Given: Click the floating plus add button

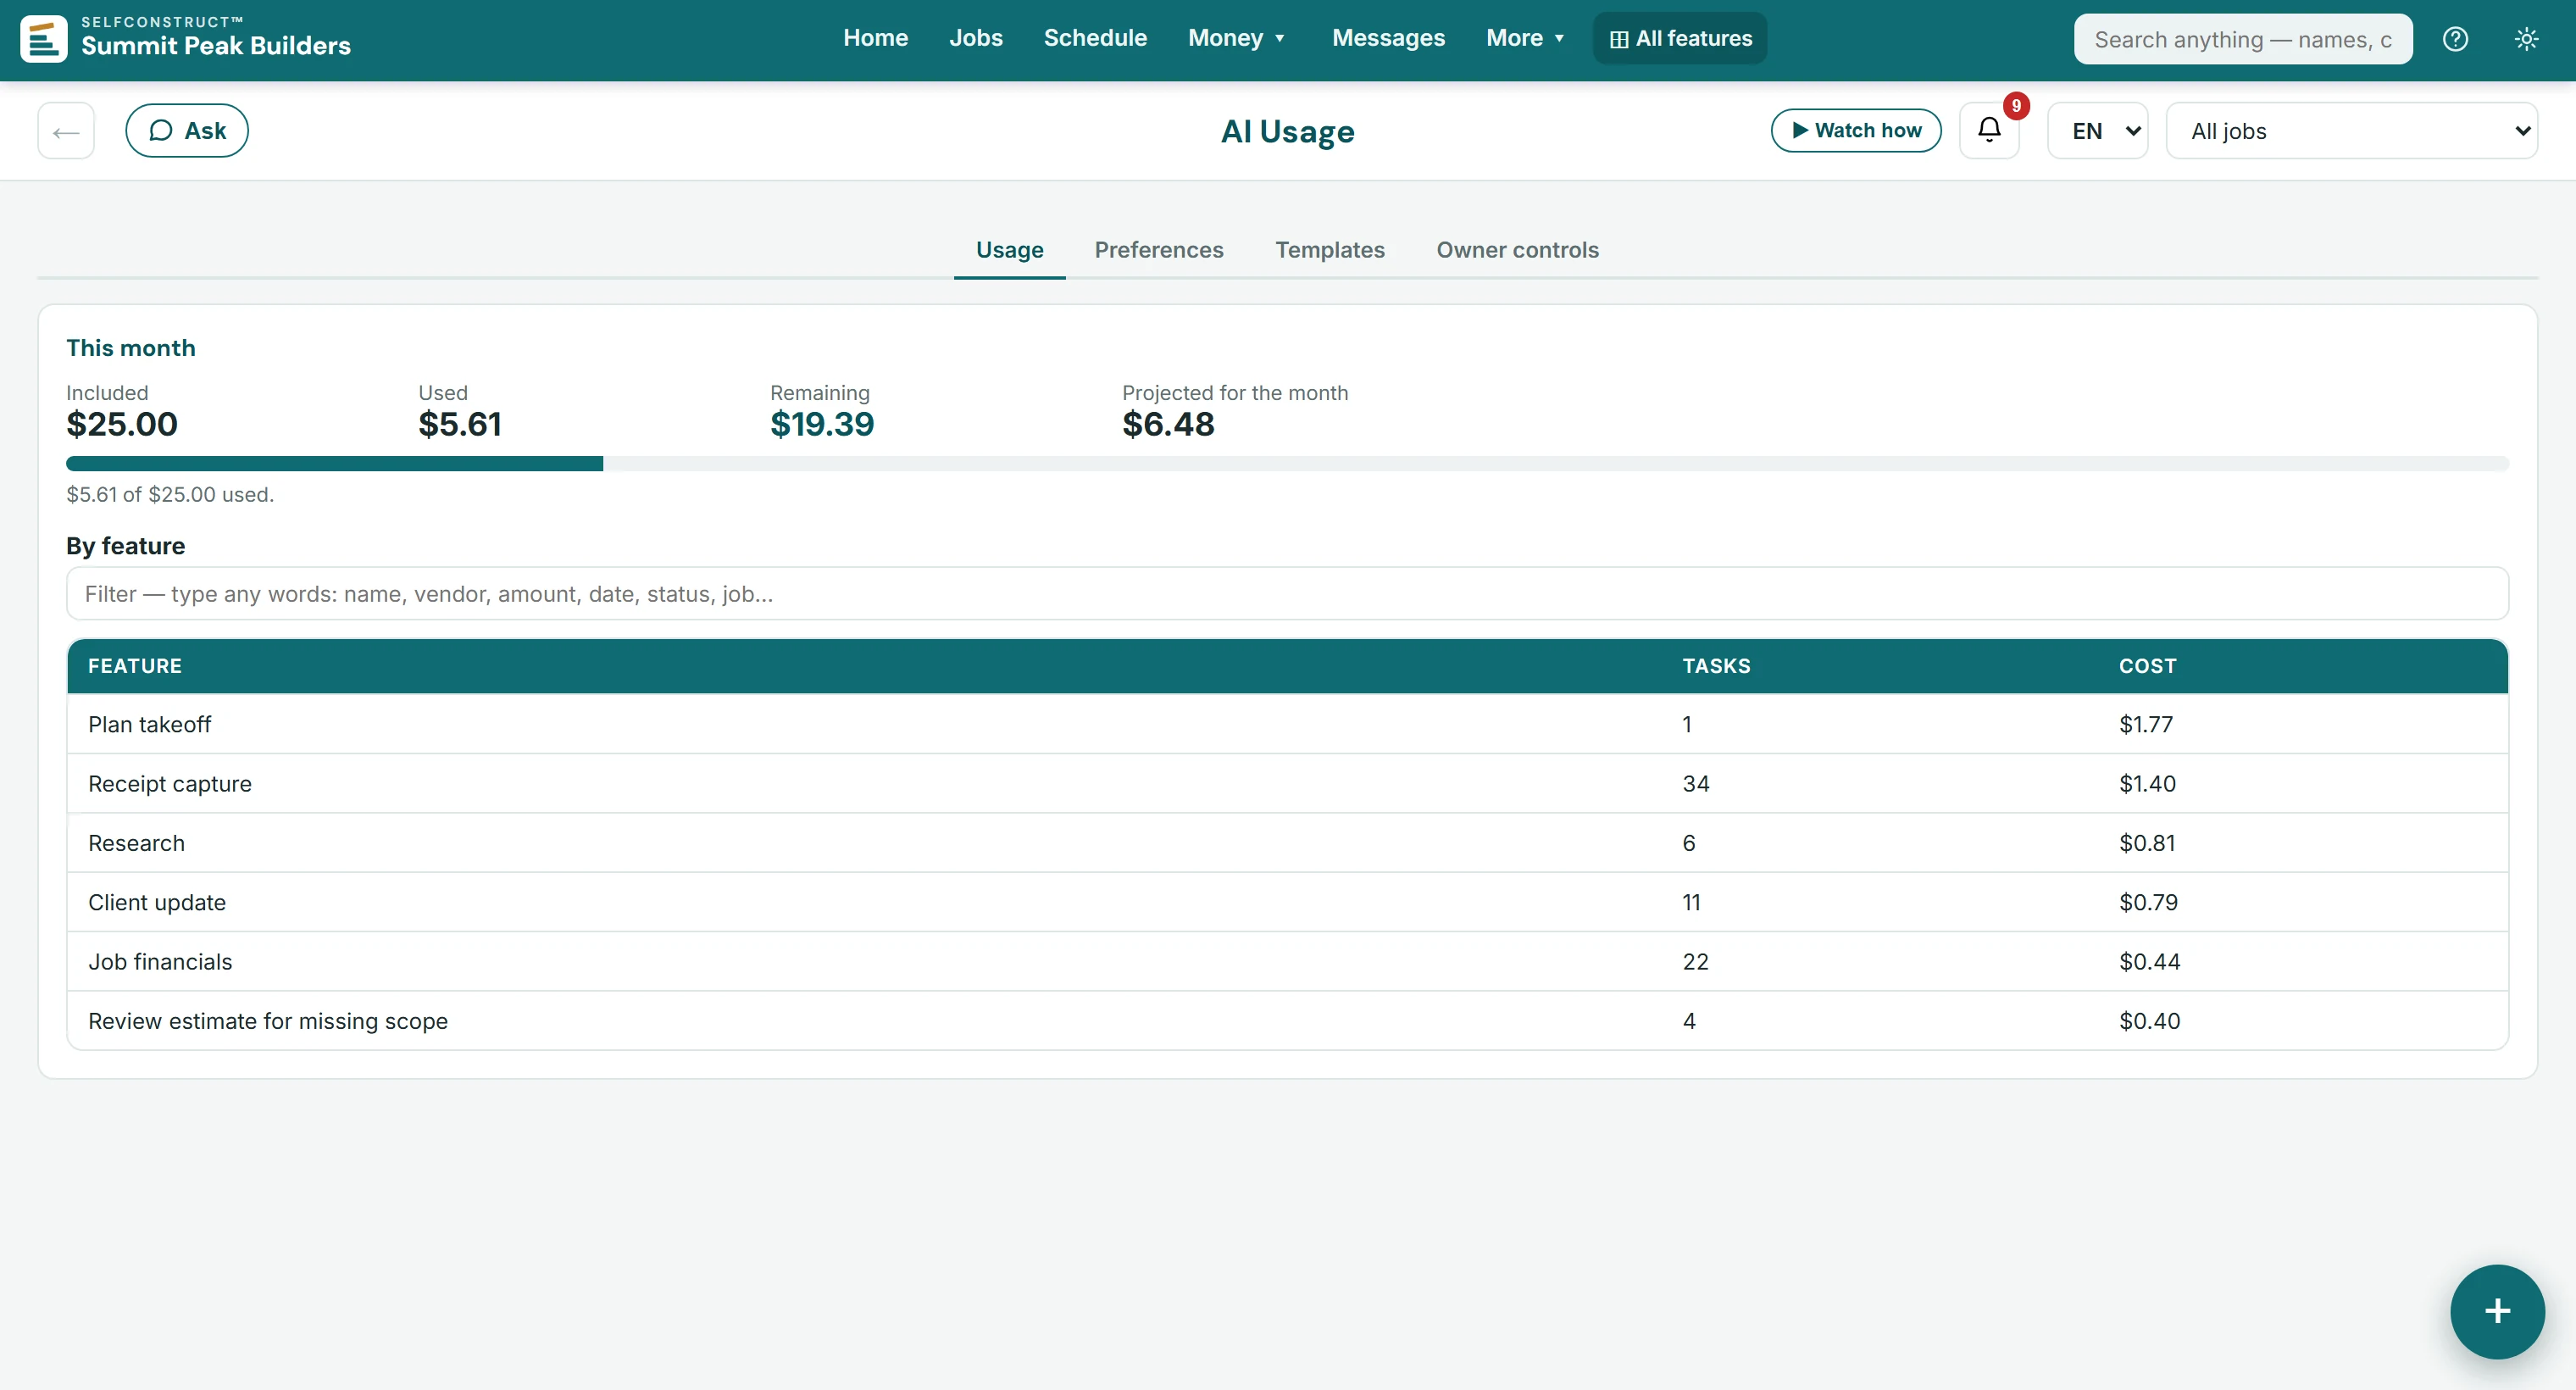Looking at the screenshot, I should pos(2497,1311).
